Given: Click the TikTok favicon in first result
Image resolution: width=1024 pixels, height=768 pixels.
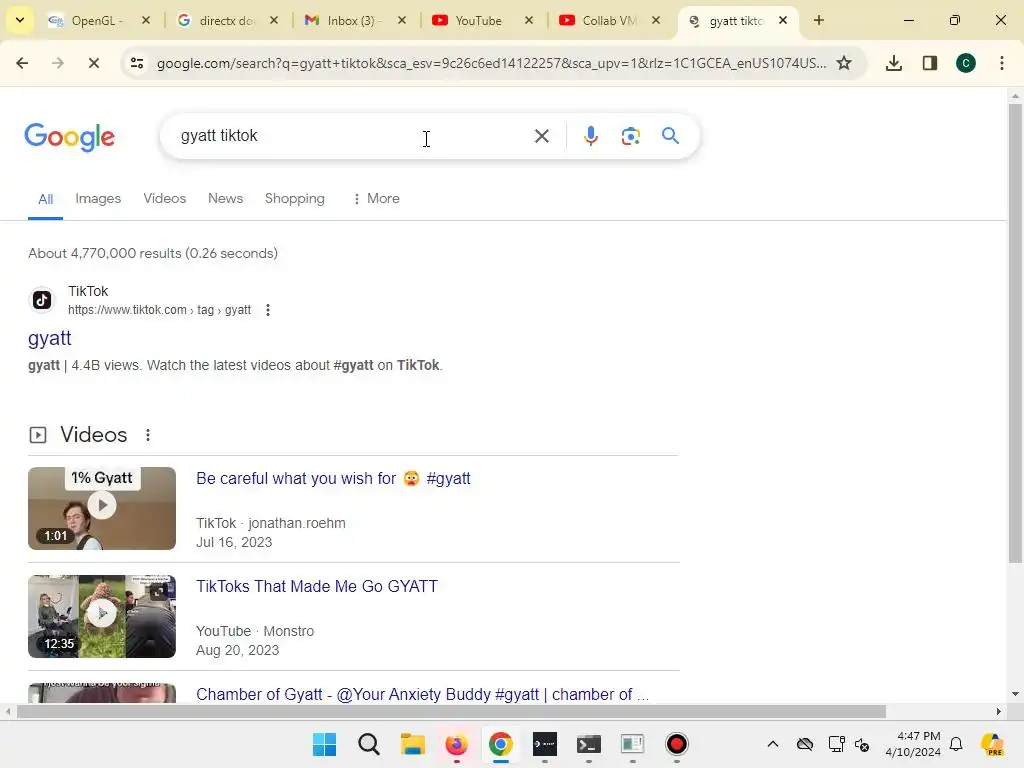Looking at the screenshot, I should 42,300.
